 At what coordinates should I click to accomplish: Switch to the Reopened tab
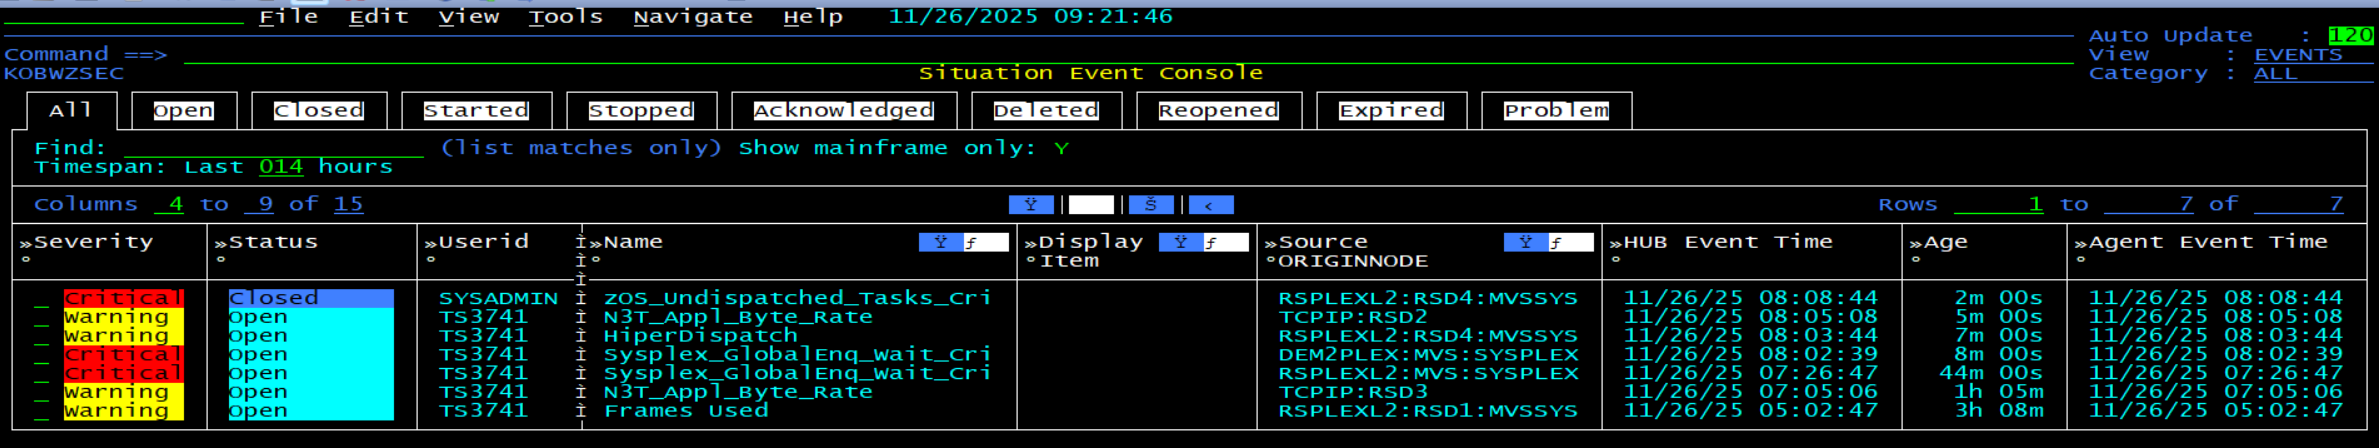(1219, 111)
